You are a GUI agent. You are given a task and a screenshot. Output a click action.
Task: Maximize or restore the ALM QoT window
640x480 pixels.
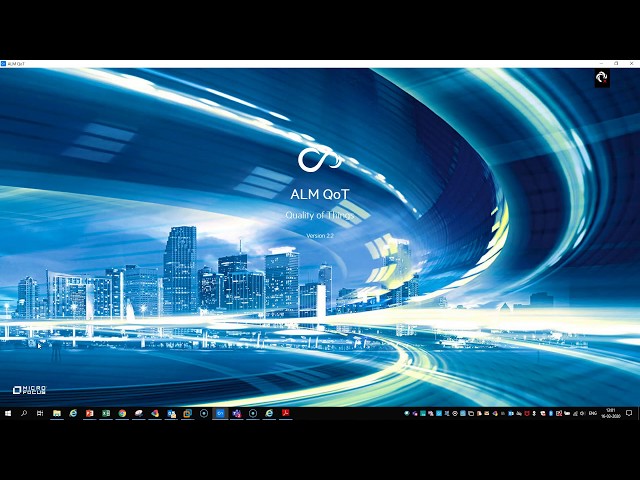(616, 64)
